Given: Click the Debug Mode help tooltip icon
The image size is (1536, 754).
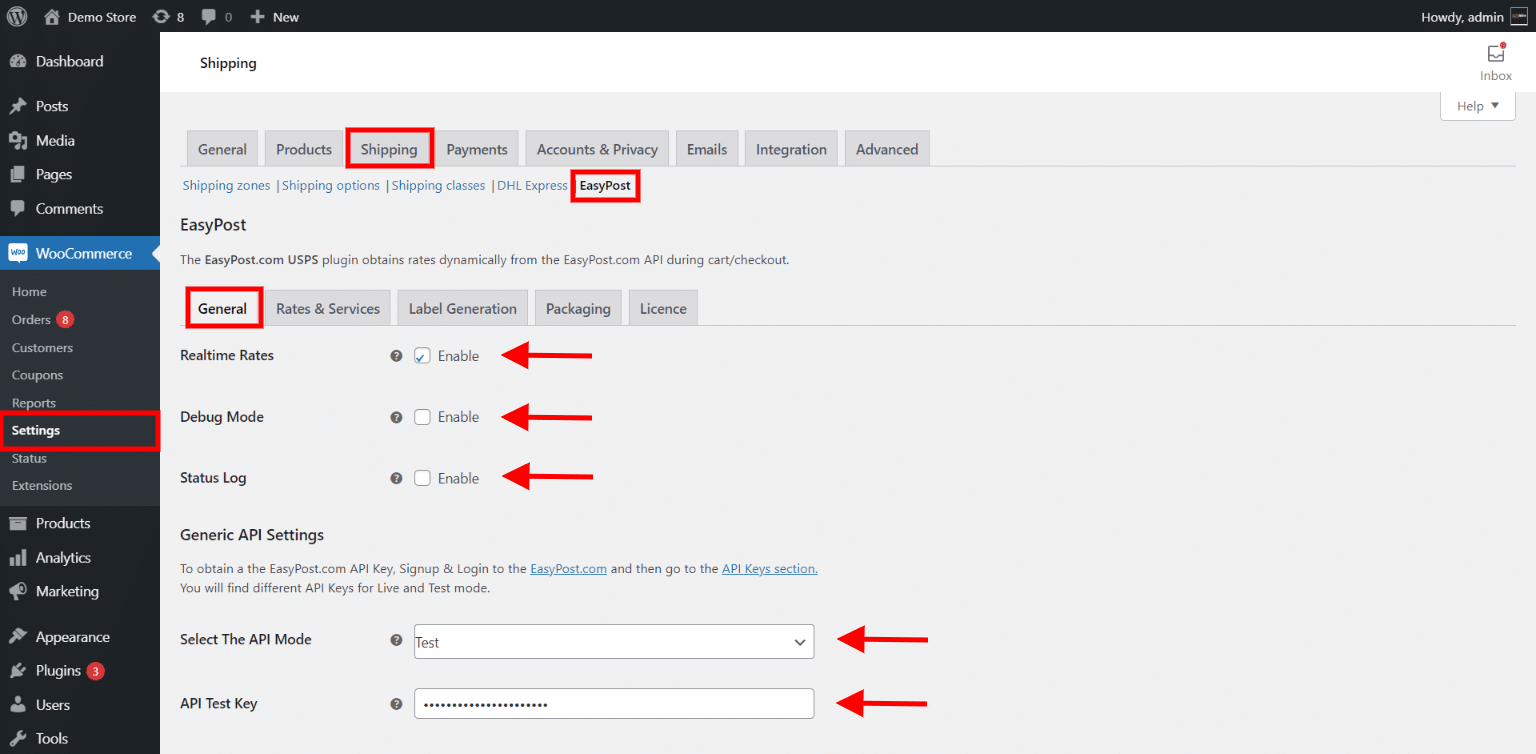Looking at the screenshot, I should pyautogui.click(x=396, y=417).
